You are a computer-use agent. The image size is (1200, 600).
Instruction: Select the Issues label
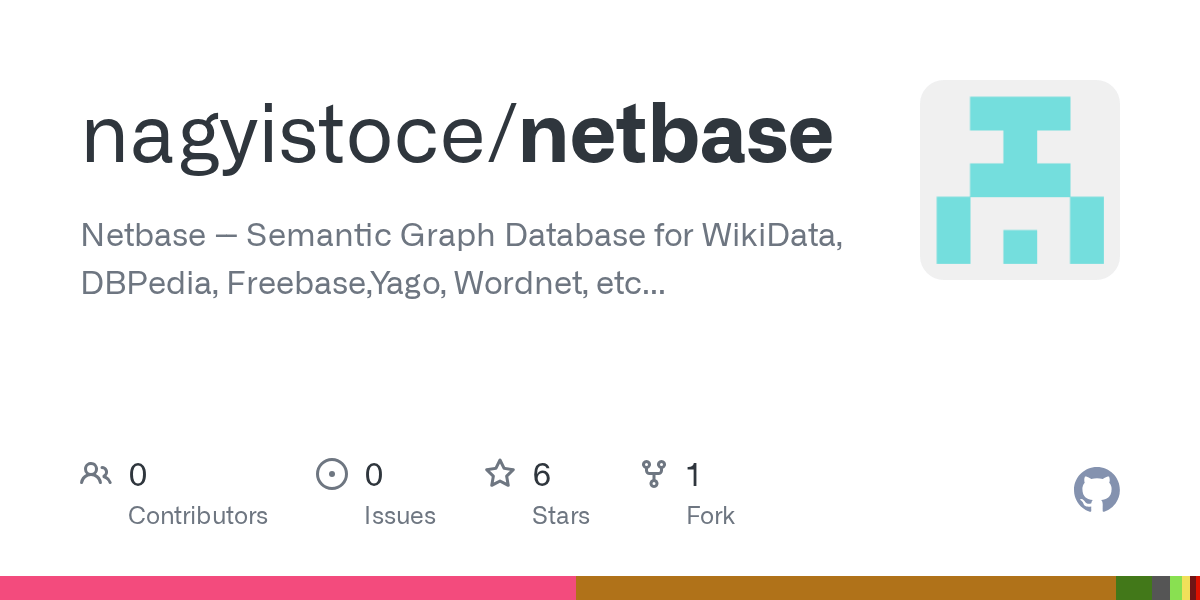click(400, 516)
